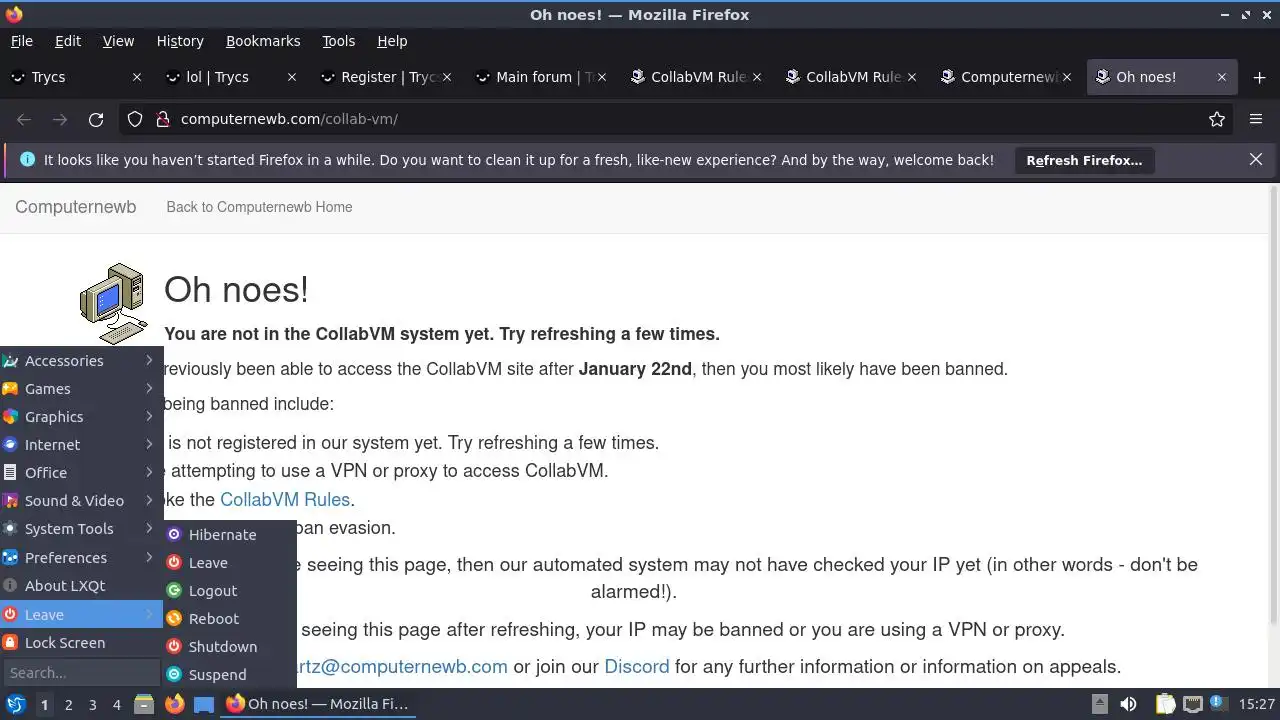Open the CollabVM Rules link
Viewport: 1280px width, 720px height.
(285, 500)
